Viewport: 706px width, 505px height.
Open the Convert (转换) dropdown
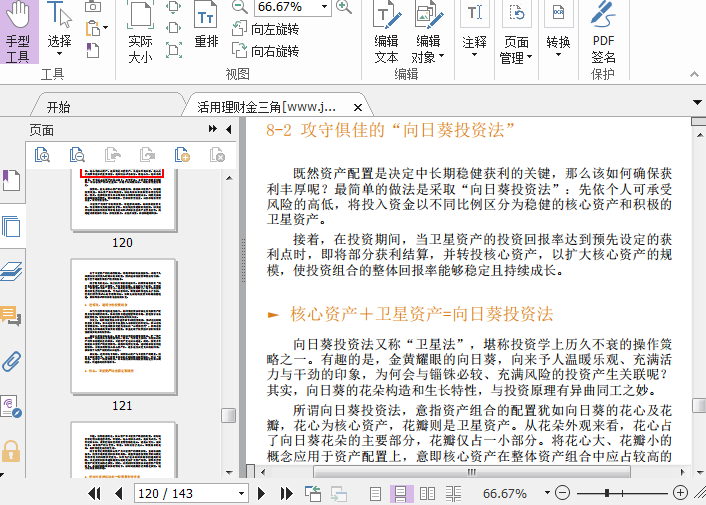point(558,30)
